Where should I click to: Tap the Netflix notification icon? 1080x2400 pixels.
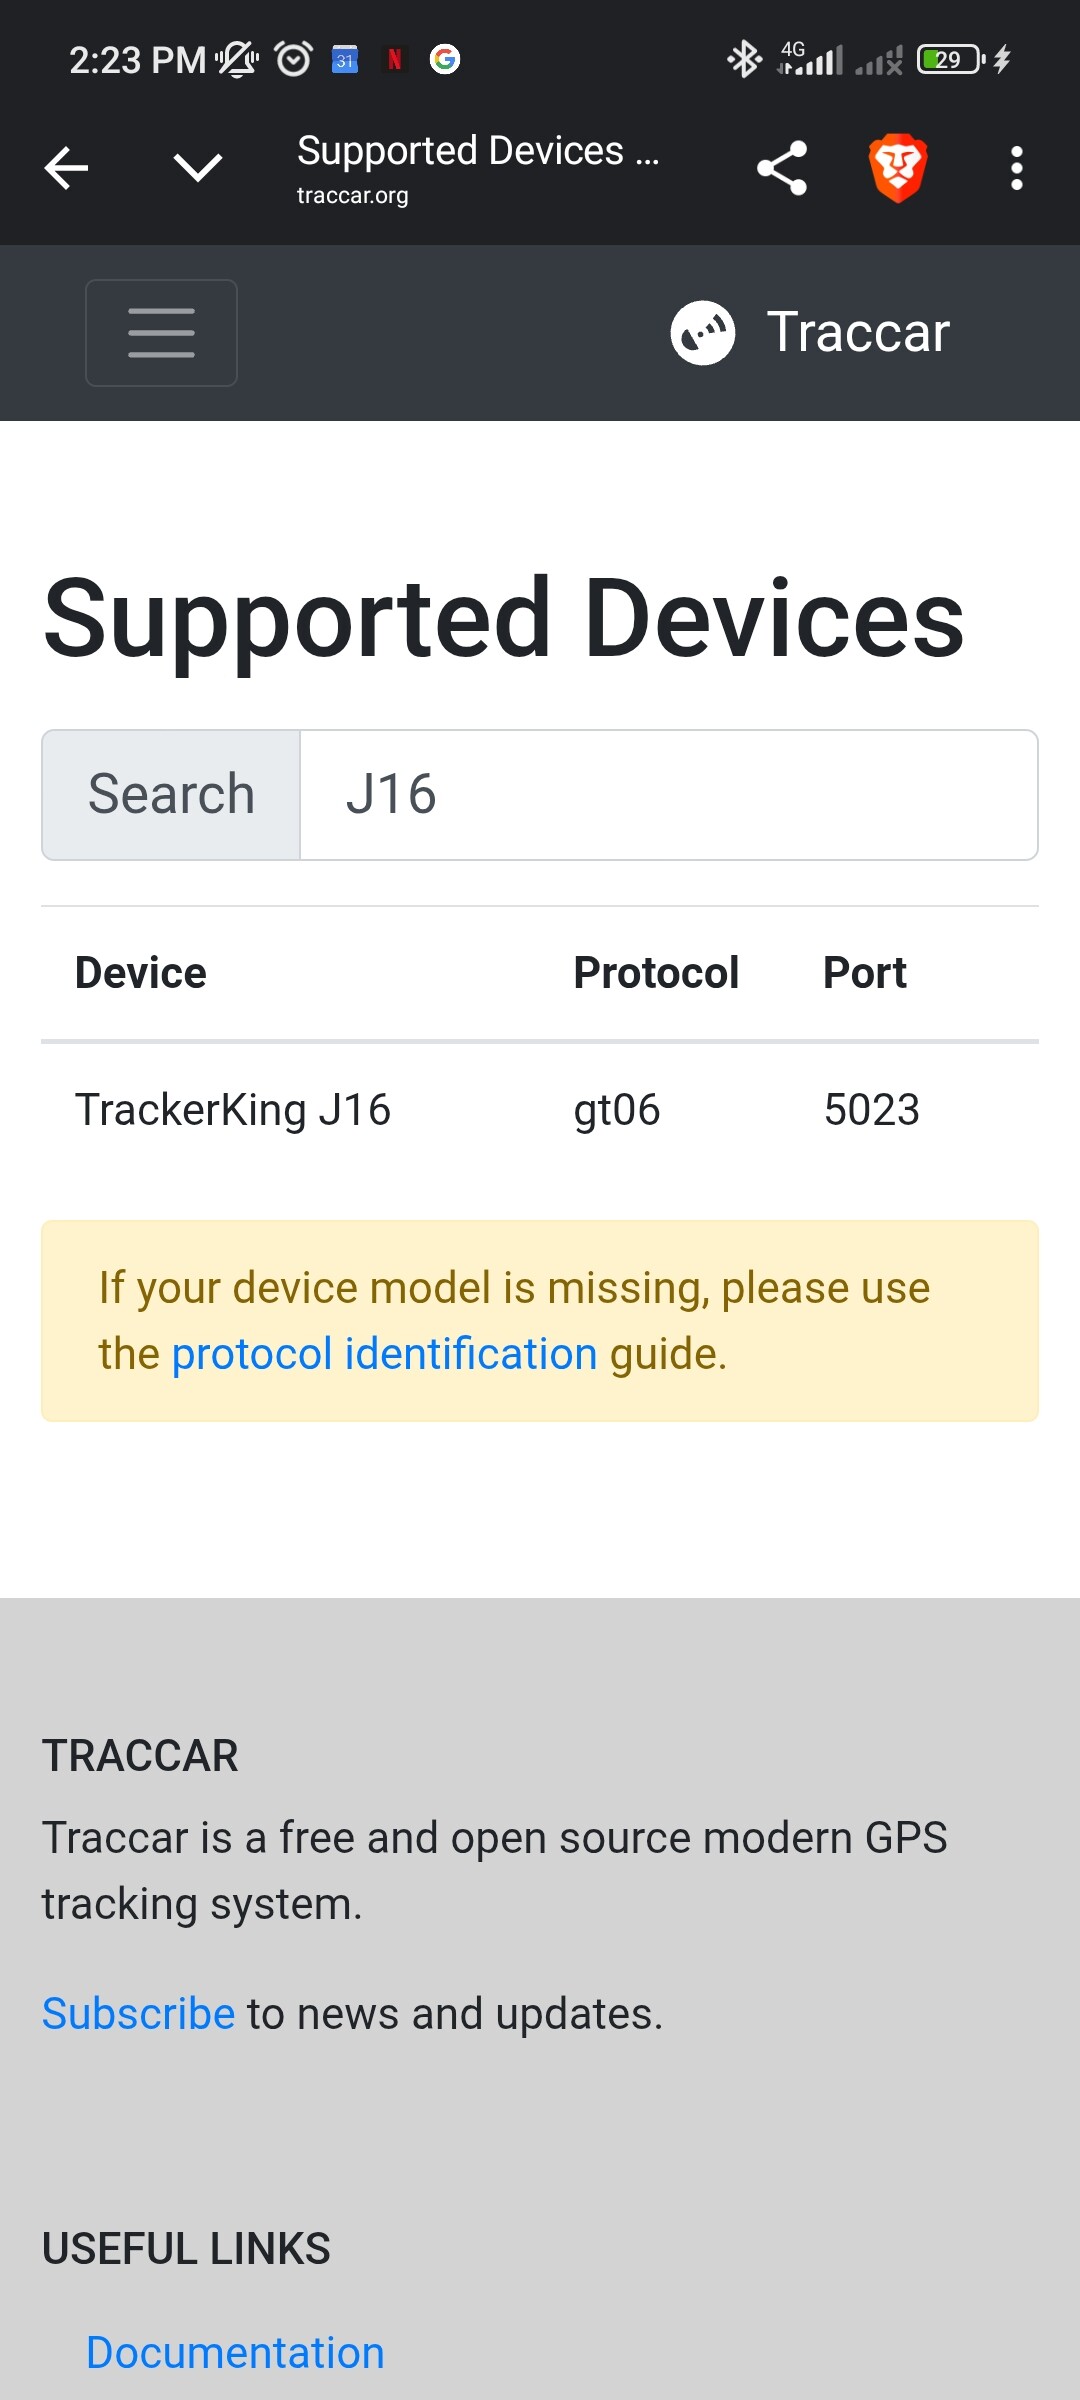(x=395, y=59)
